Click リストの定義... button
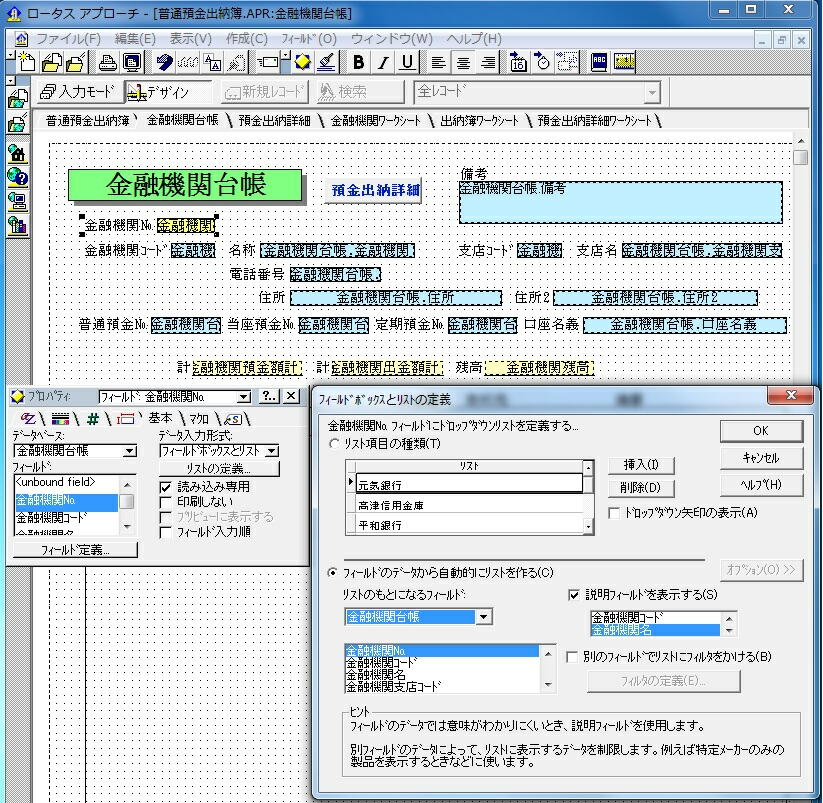This screenshot has height=803, width=823. click(x=219, y=468)
